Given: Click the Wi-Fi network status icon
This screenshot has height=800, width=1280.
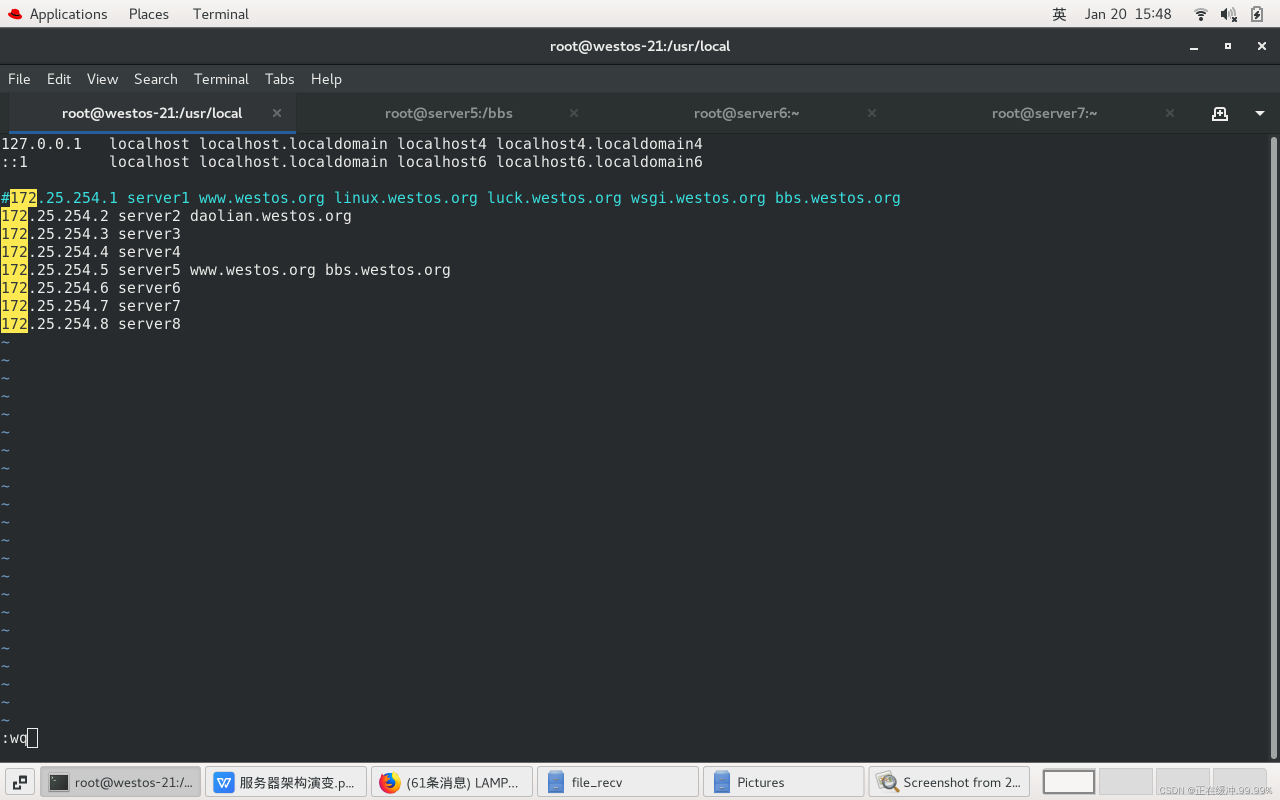Looking at the screenshot, I should pyautogui.click(x=1201, y=14).
